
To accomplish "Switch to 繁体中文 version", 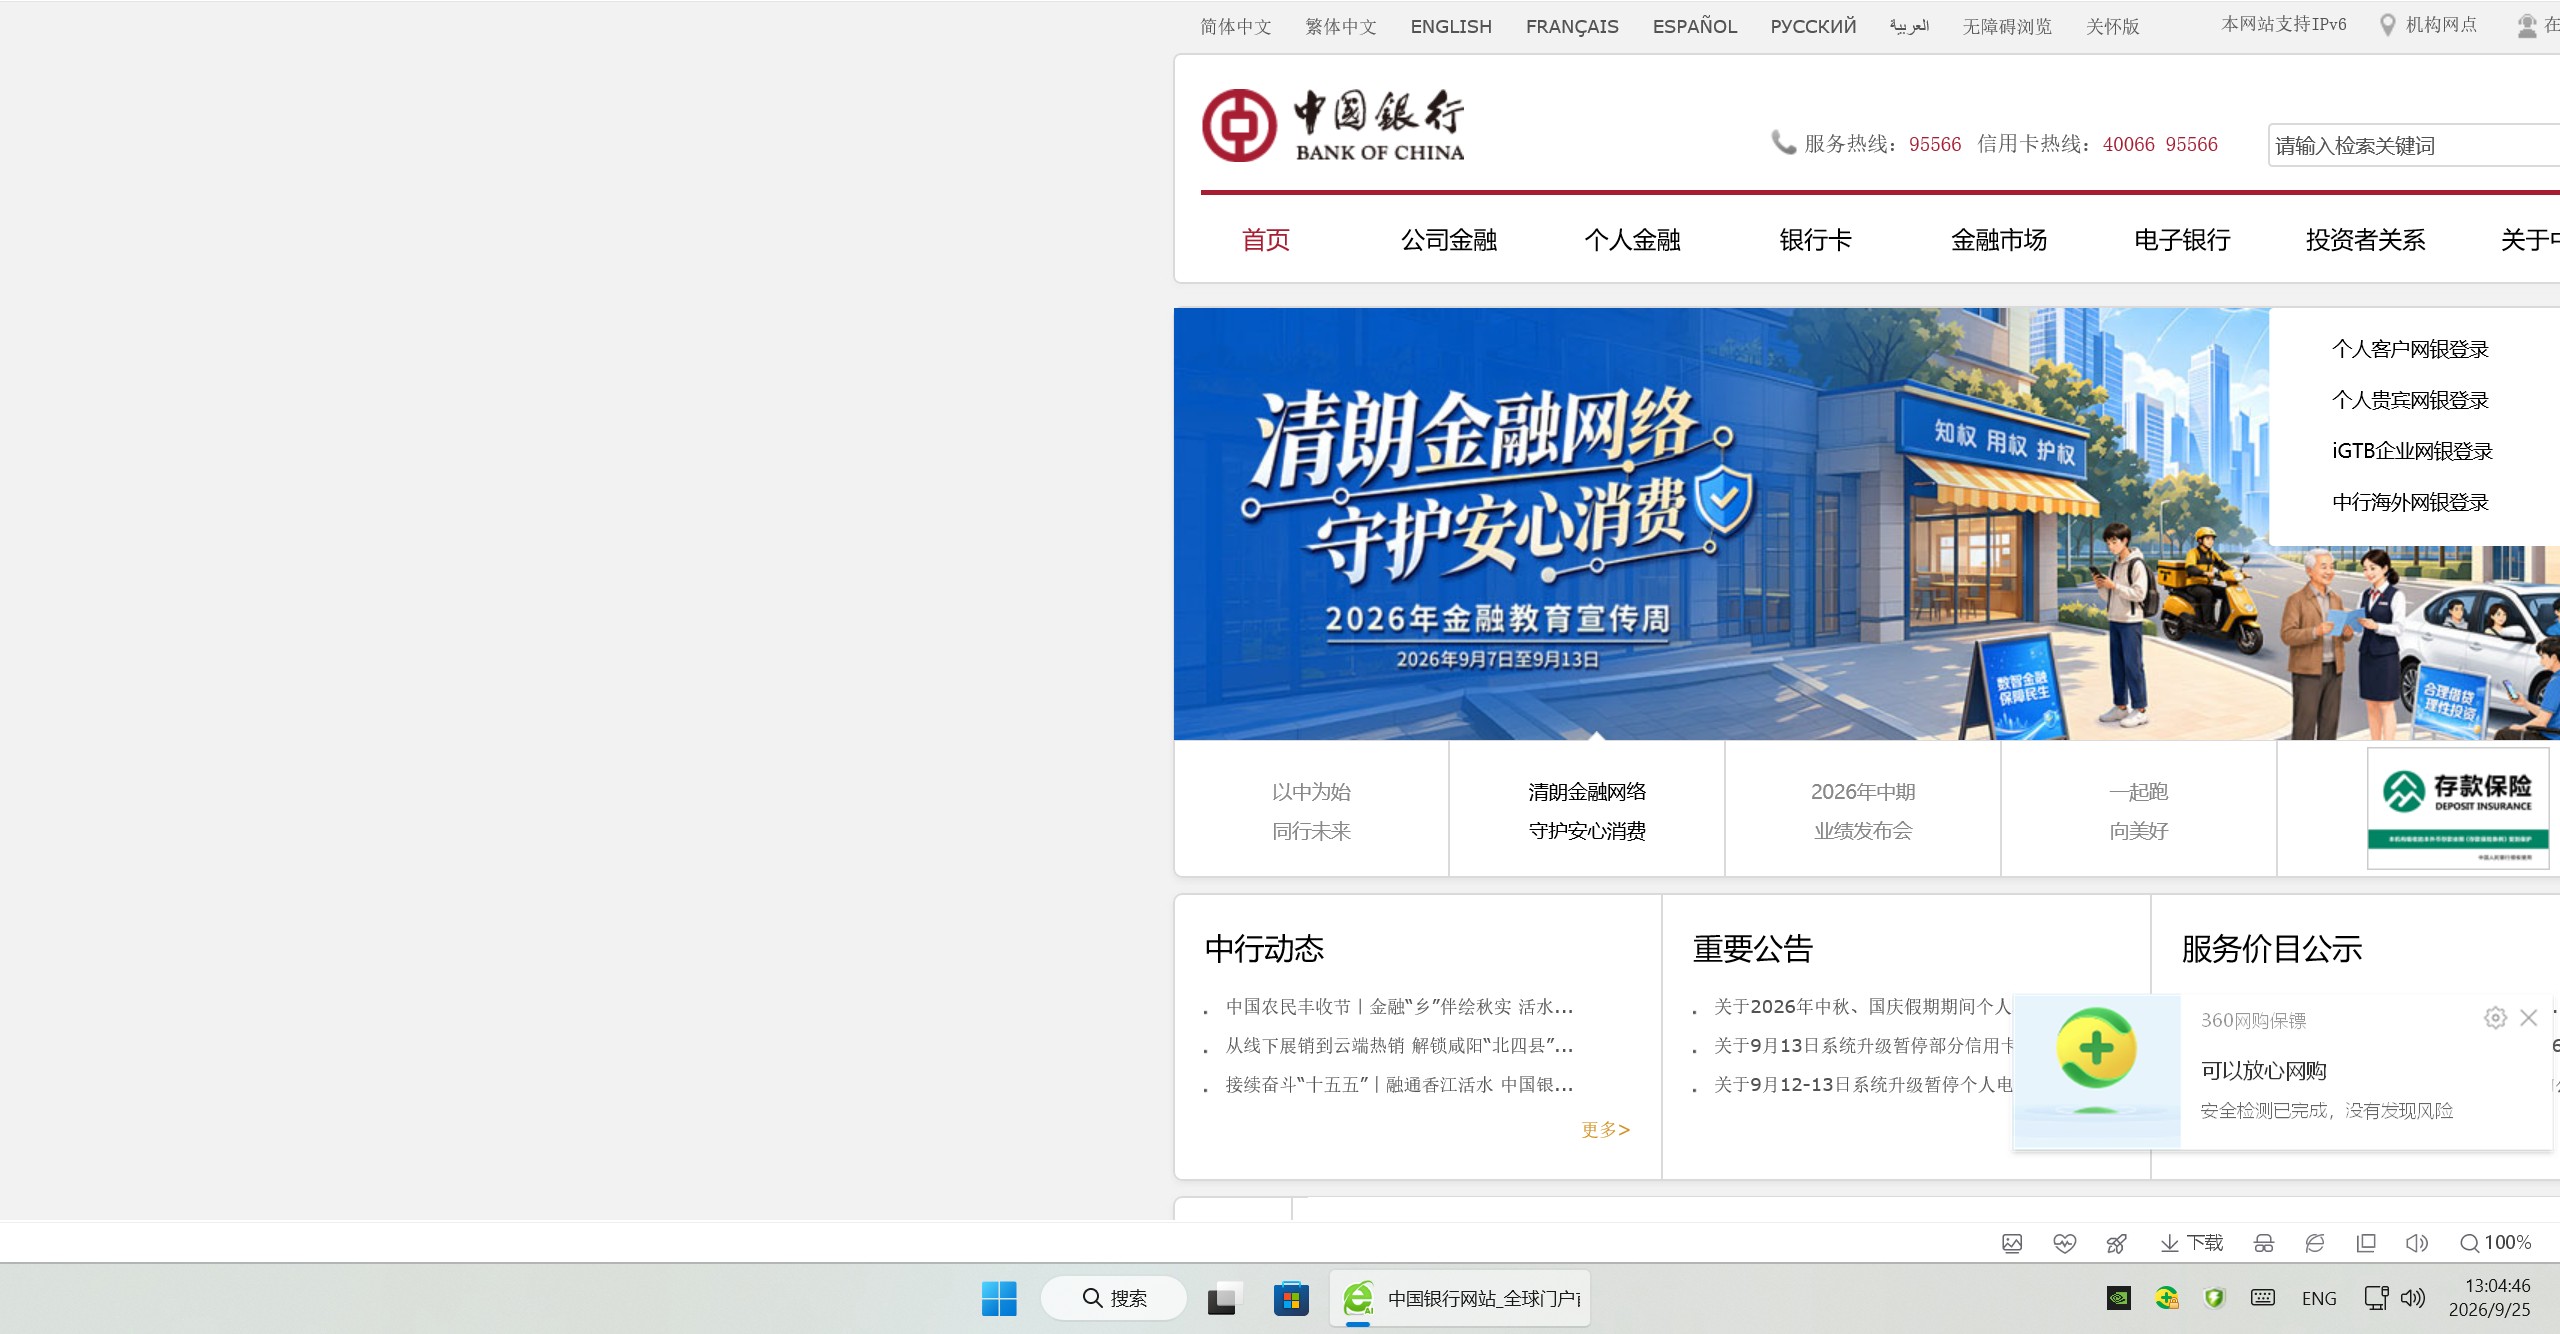I will [1341, 26].
